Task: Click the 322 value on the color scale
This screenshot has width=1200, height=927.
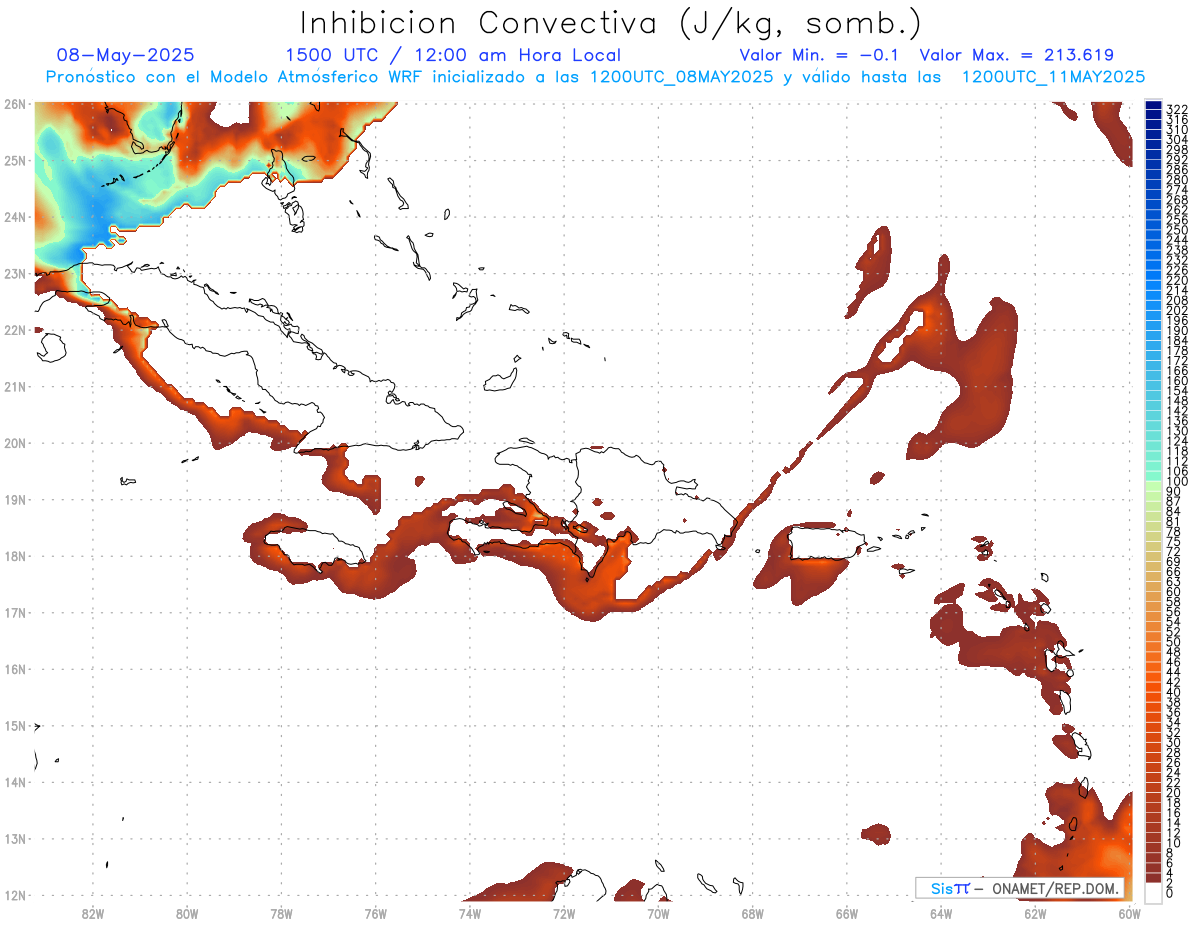Action: pyautogui.click(x=1177, y=108)
